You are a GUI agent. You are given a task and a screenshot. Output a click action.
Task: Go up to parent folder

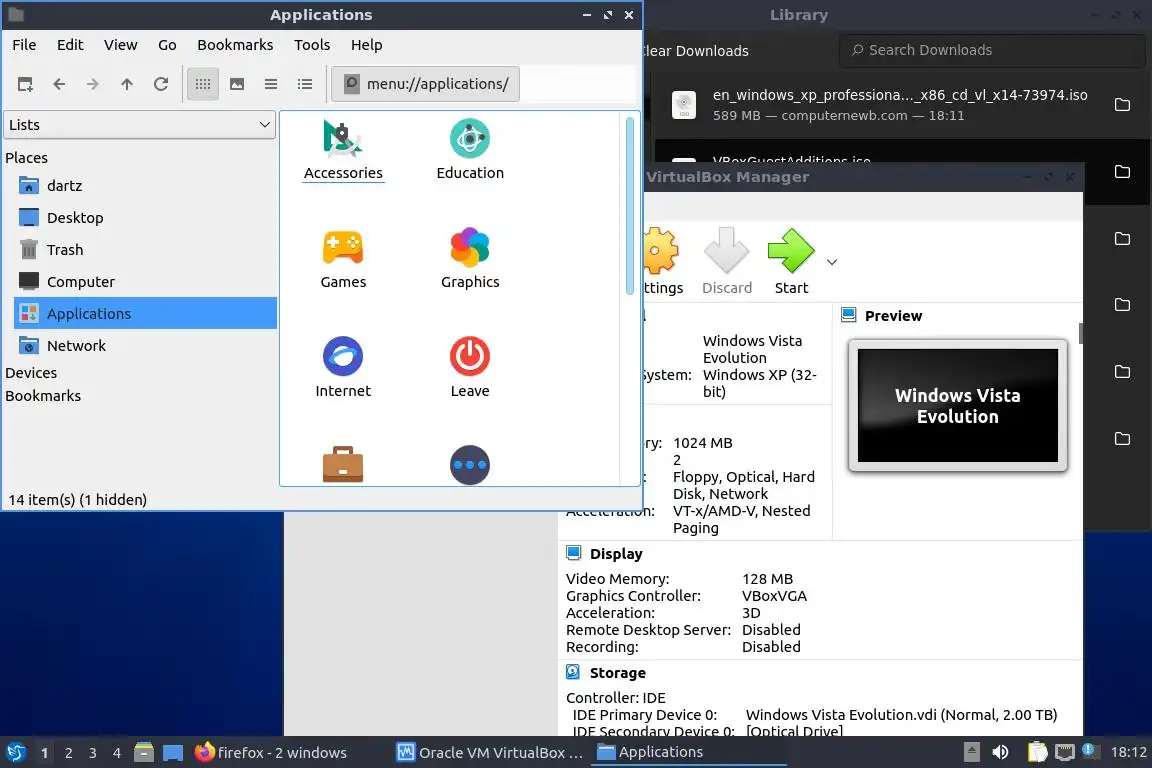pos(127,84)
